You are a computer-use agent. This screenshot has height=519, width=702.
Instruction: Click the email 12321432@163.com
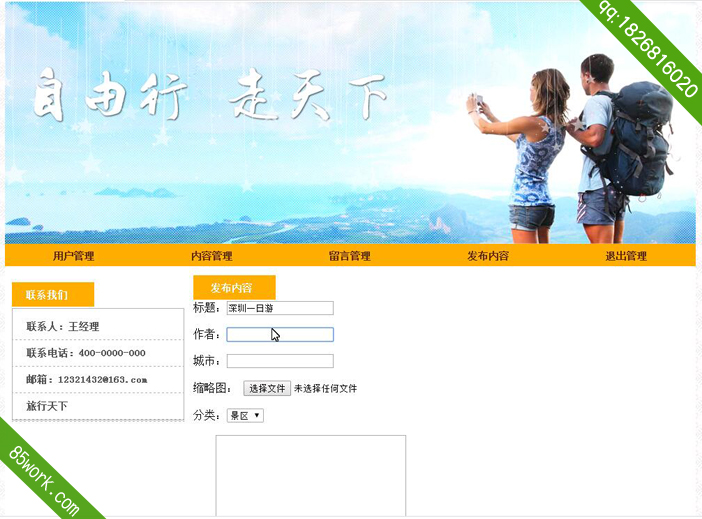[103, 380]
